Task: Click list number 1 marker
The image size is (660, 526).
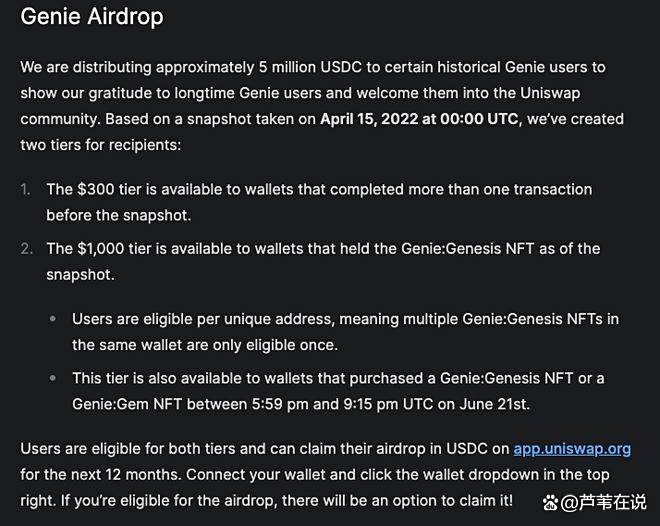Action: (x=27, y=189)
